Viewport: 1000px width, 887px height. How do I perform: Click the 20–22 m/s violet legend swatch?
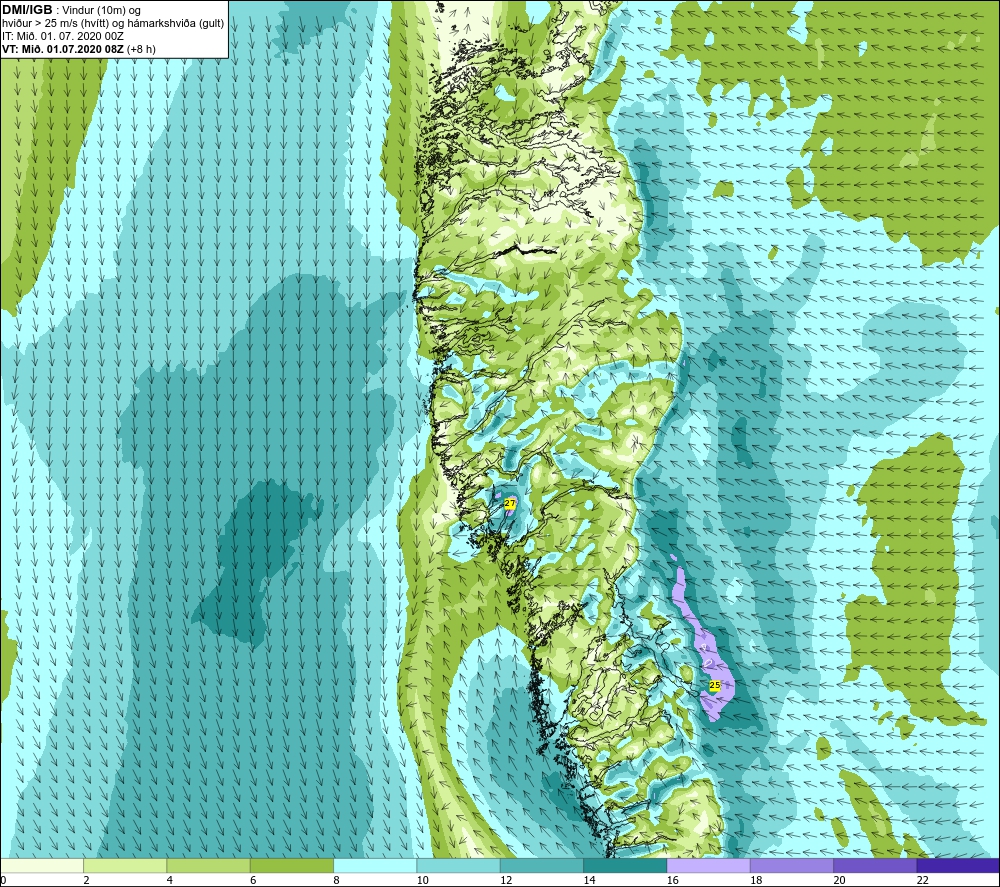pyautogui.click(x=874, y=865)
